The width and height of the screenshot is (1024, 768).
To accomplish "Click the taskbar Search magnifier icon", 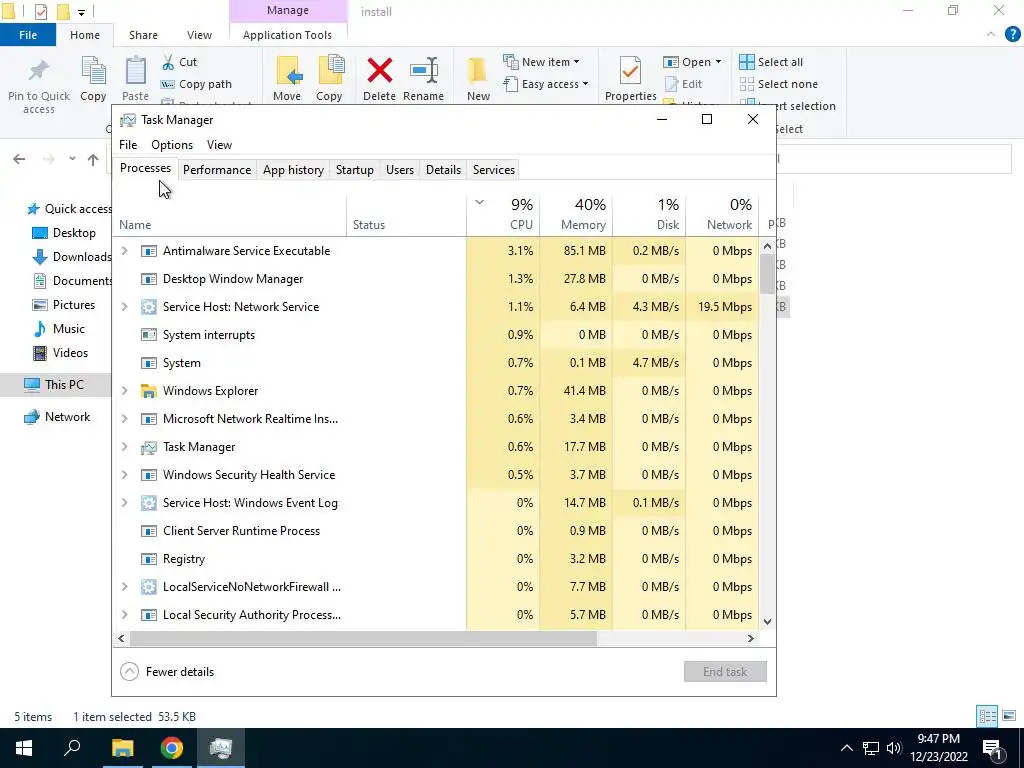I will (x=72, y=748).
